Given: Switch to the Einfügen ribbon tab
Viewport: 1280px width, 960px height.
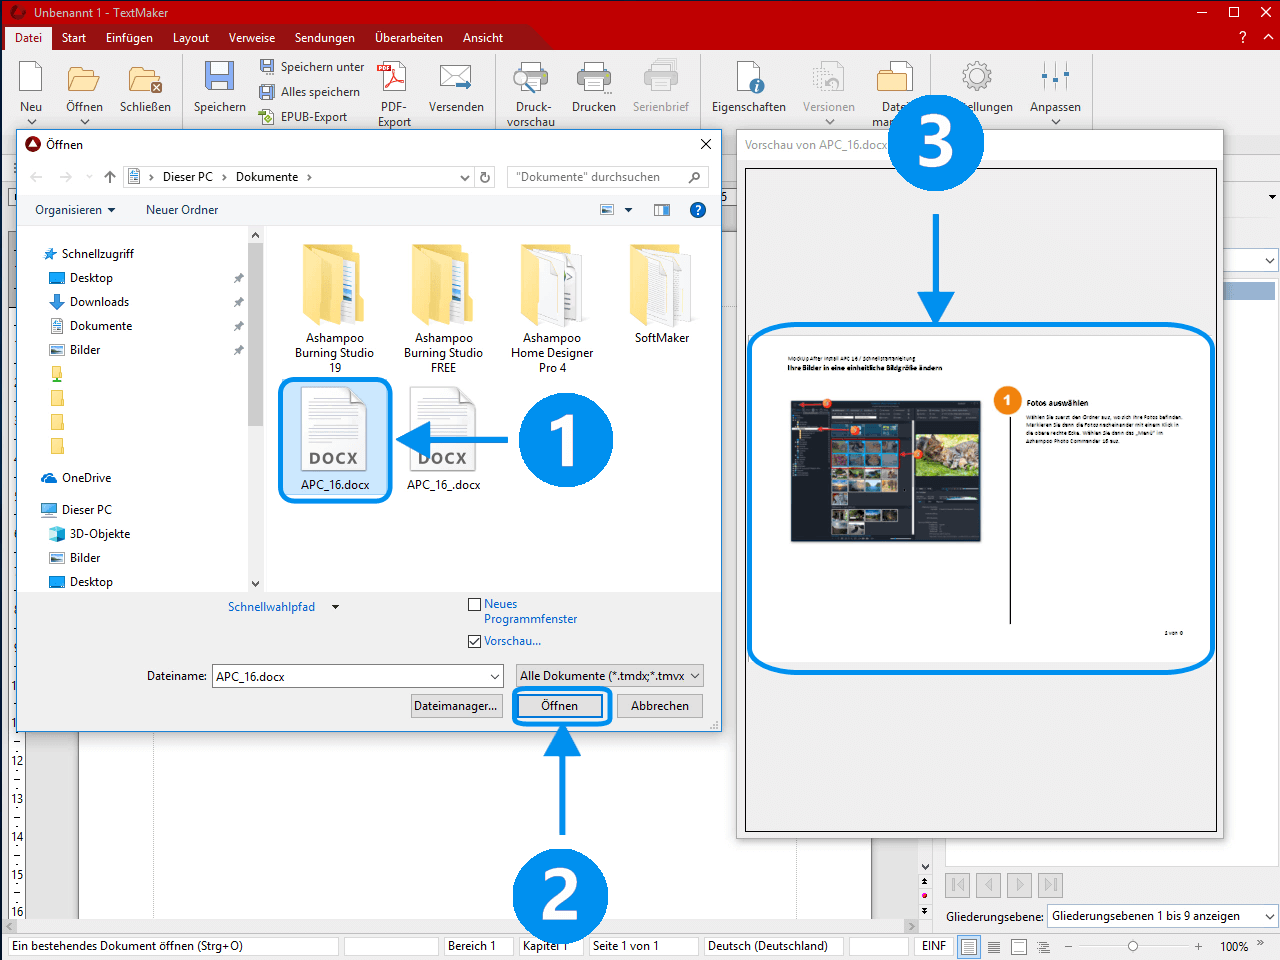Looking at the screenshot, I should [x=129, y=38].
